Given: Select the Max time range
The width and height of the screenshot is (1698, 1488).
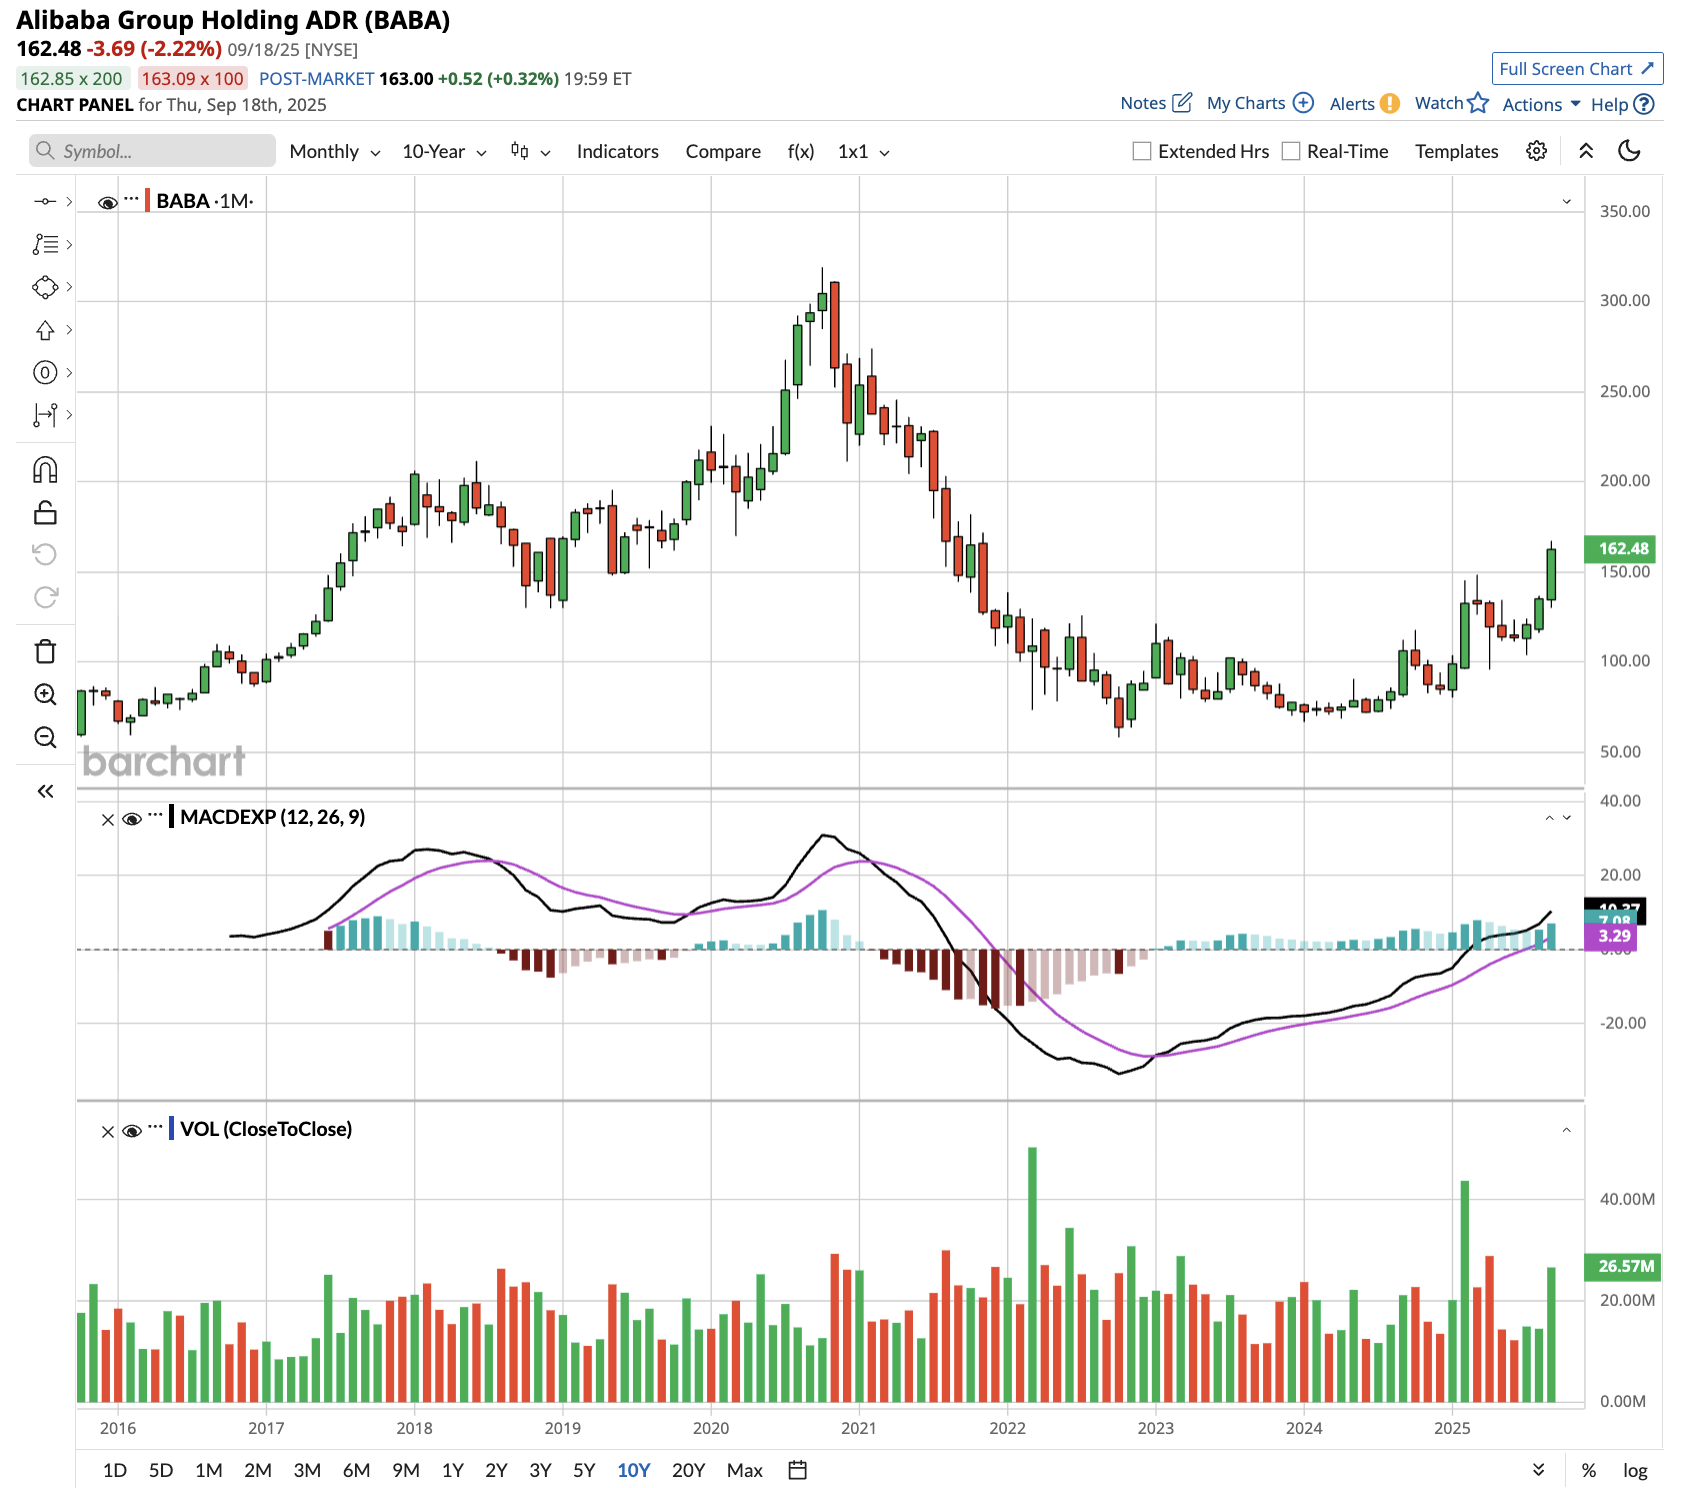Looking at the screenshot, I should (745, 1470).
